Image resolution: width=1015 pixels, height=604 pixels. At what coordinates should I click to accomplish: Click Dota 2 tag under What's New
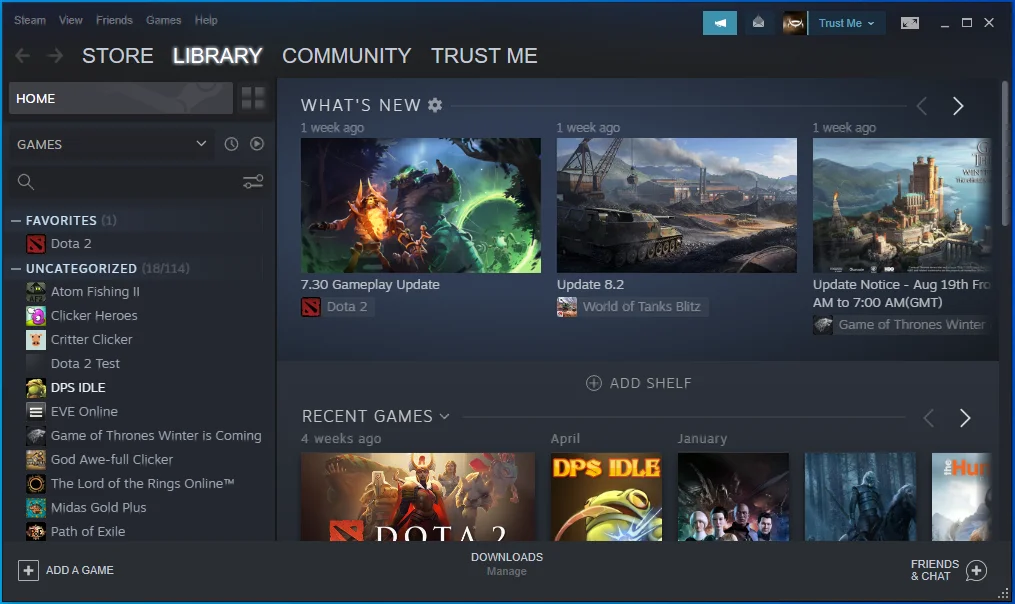pyautogui.click(x=337, y=306)
